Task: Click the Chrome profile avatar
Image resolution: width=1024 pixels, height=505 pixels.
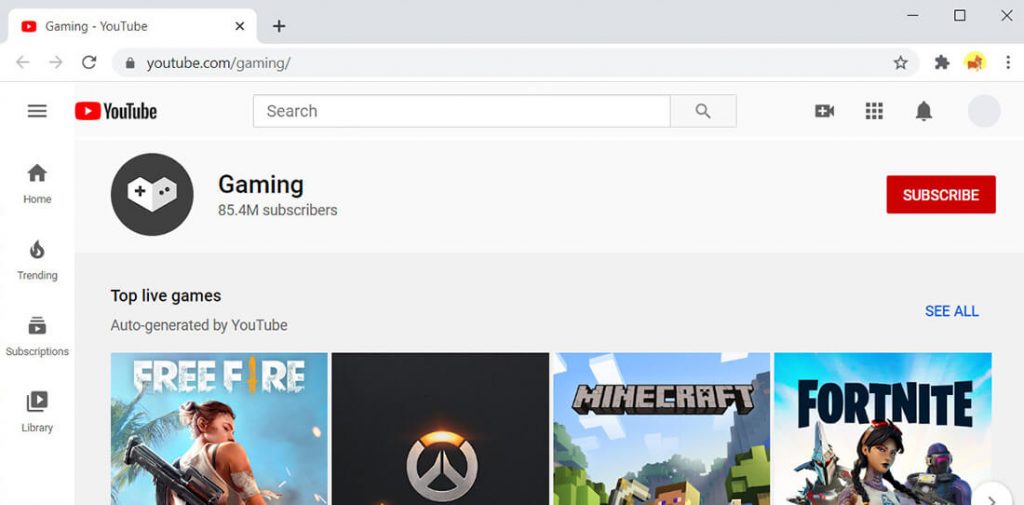Action: 975,63
